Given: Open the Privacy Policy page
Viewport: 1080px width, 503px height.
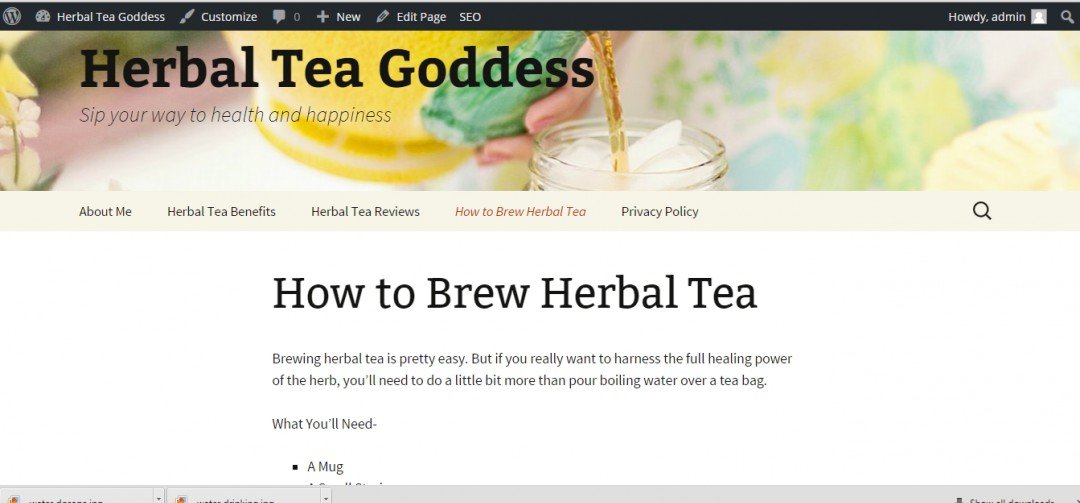Looking at the screenshot, I should point(660,212).
